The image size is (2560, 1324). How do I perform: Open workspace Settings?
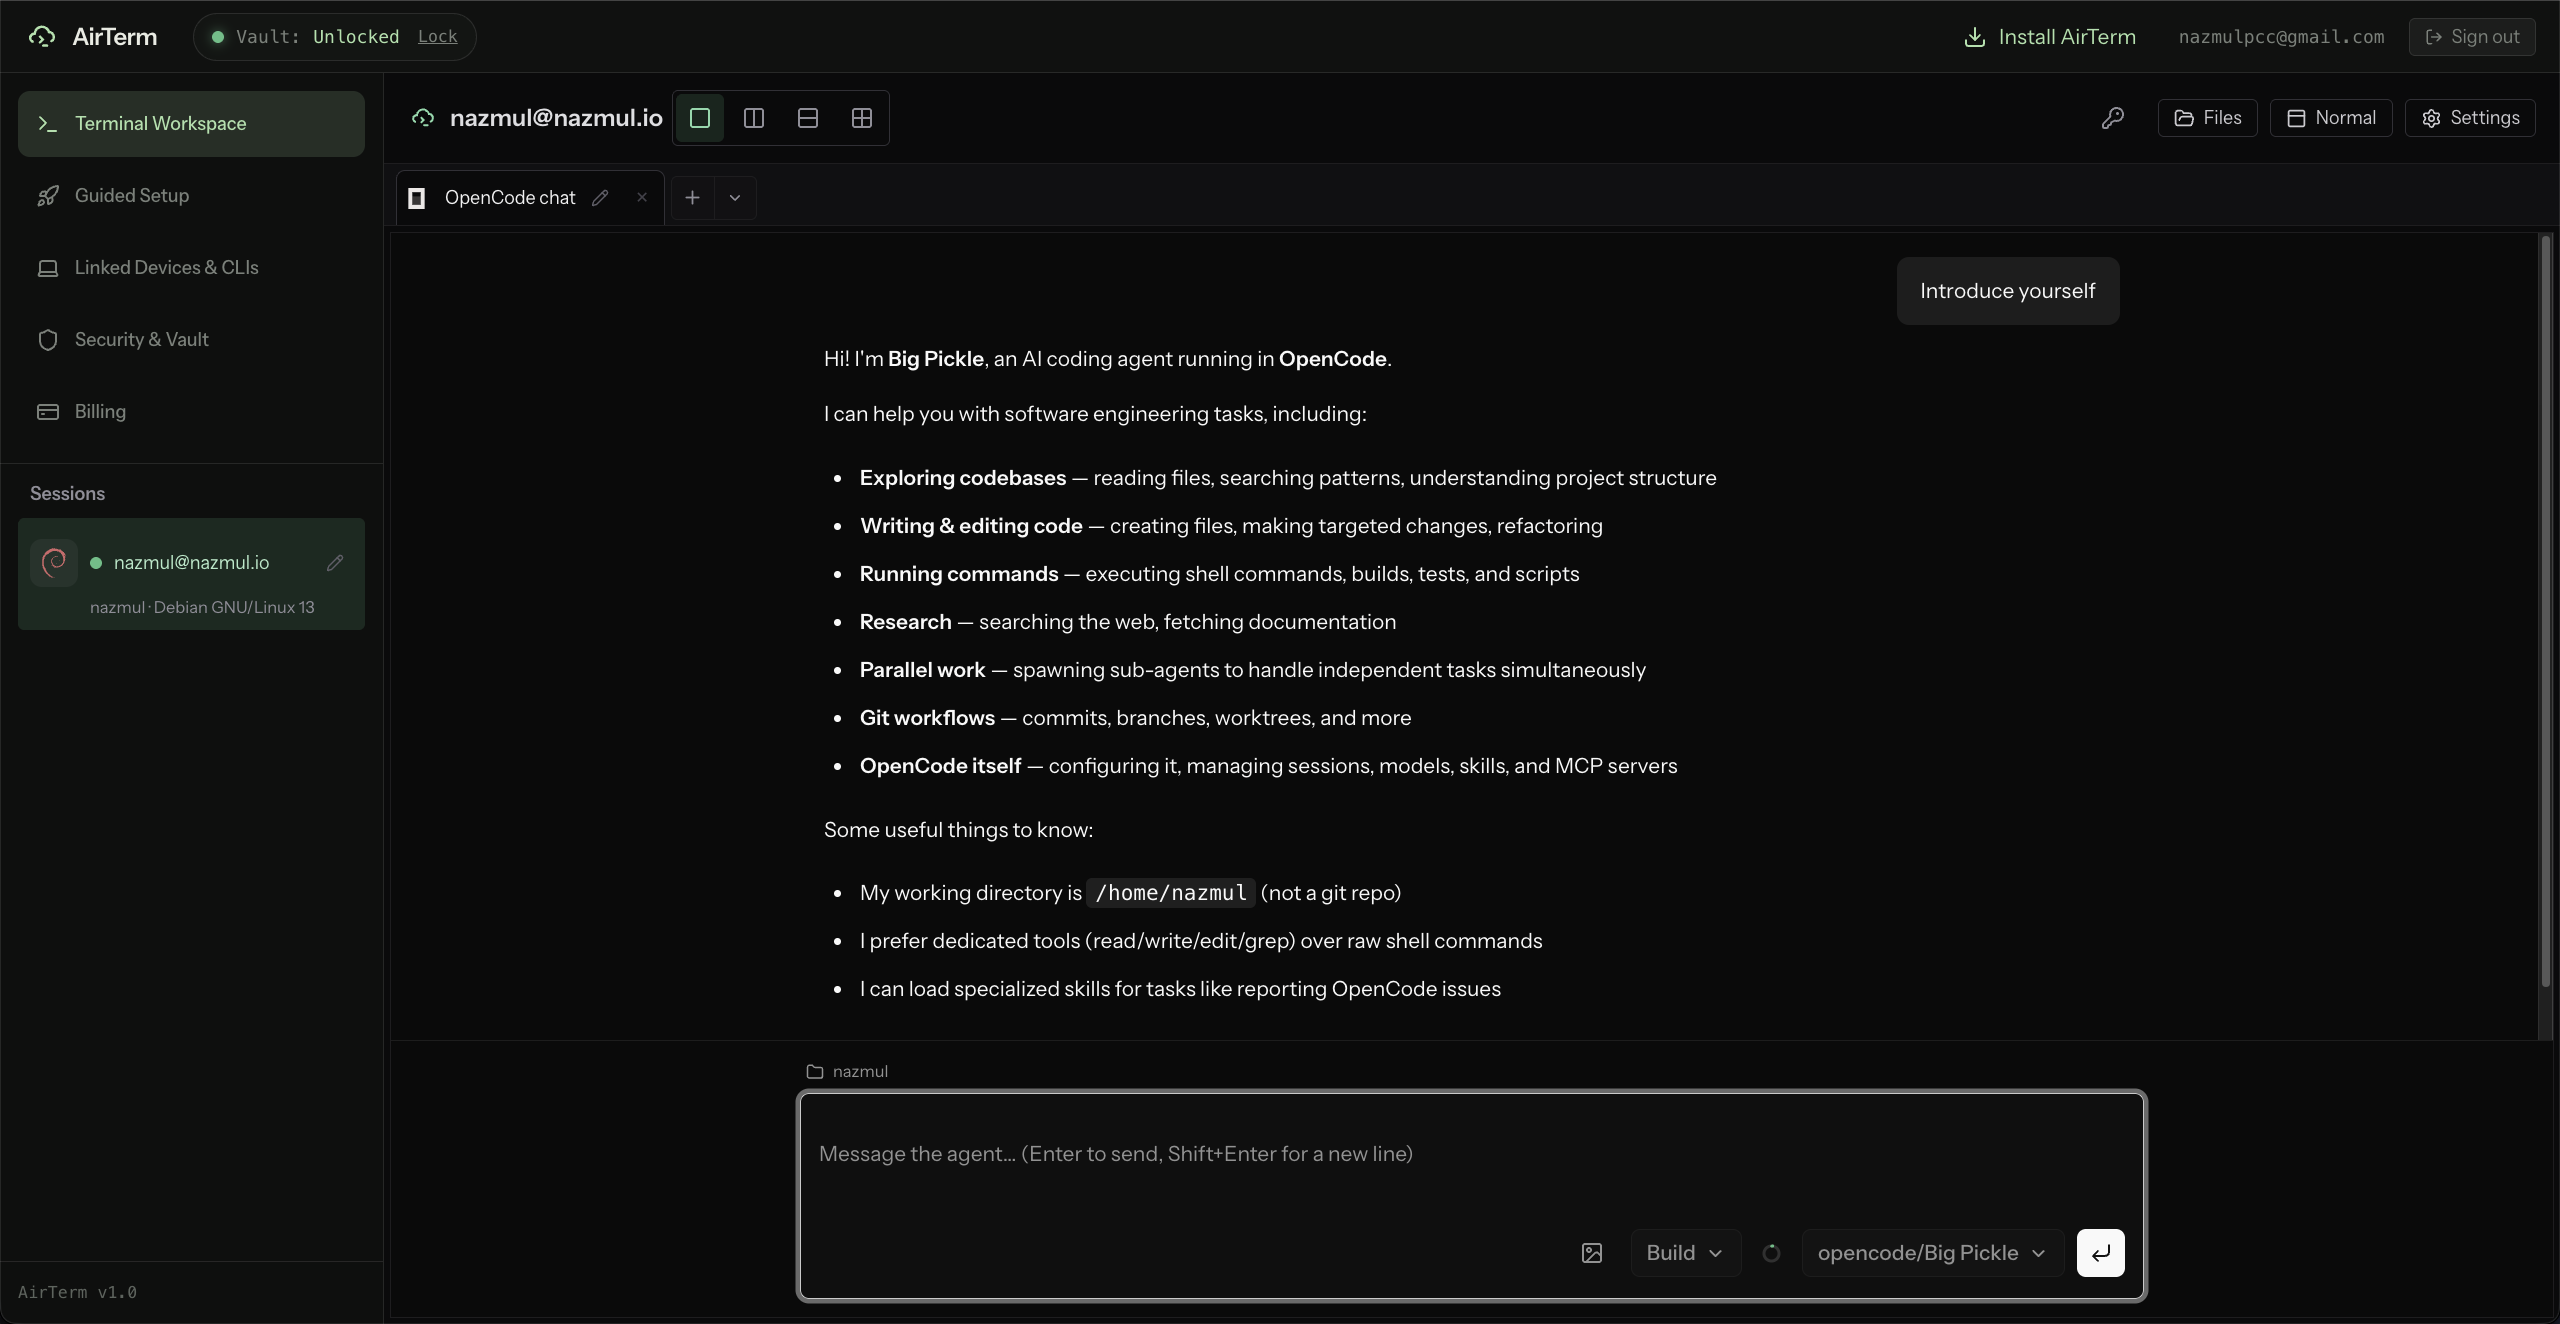tap(2470, 118)
